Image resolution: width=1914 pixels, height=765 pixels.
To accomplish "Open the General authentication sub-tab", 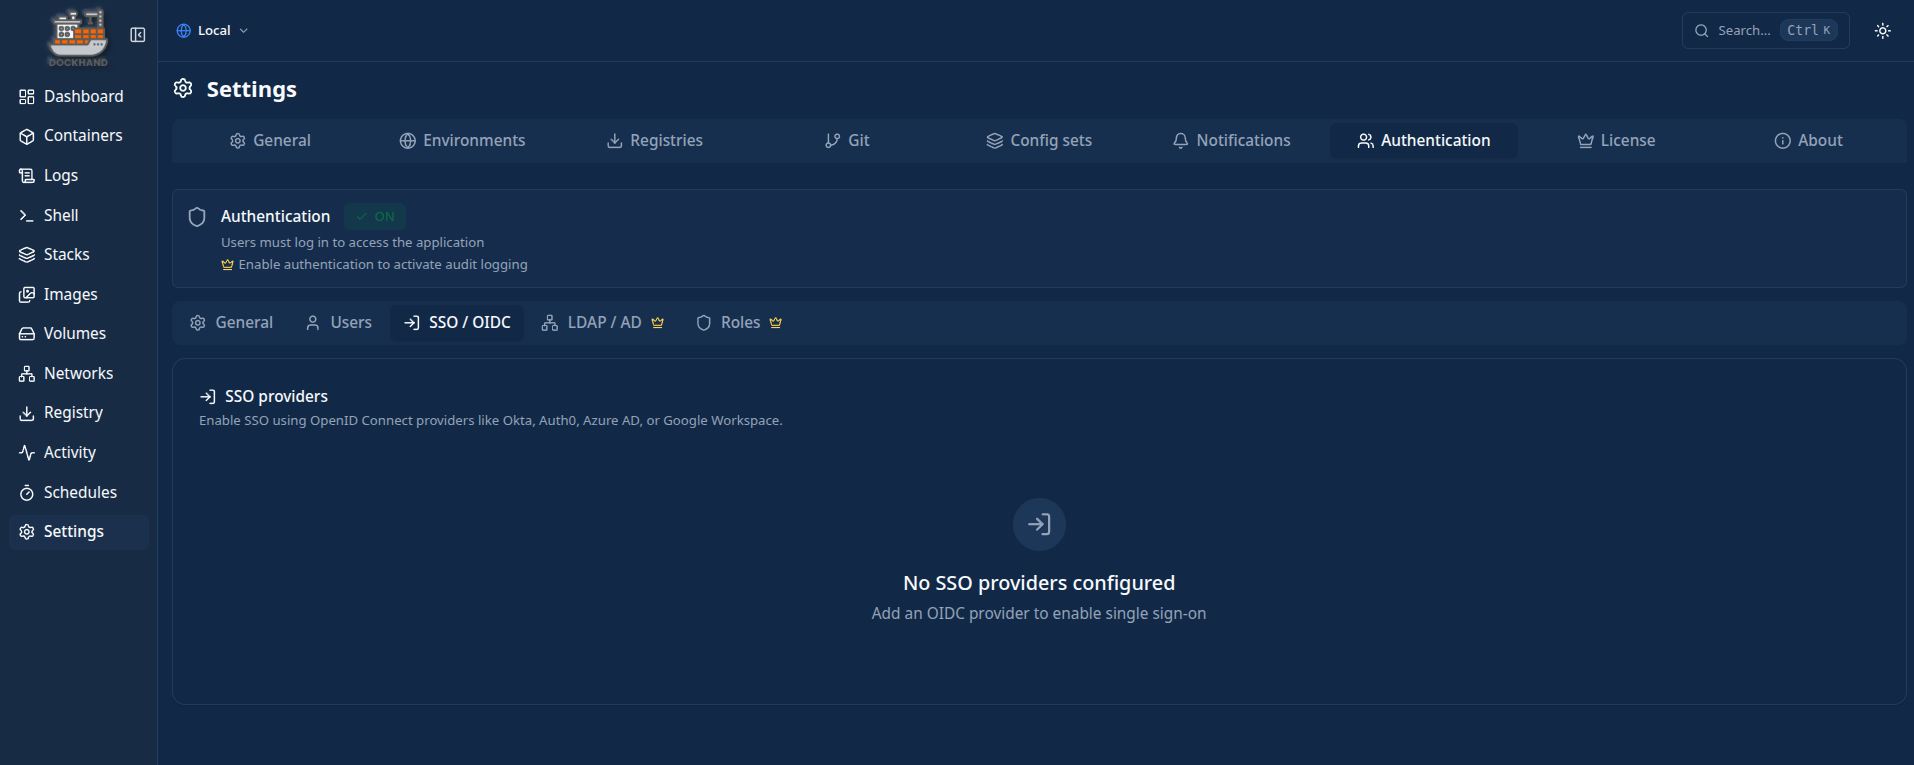I will coord(231,323).
